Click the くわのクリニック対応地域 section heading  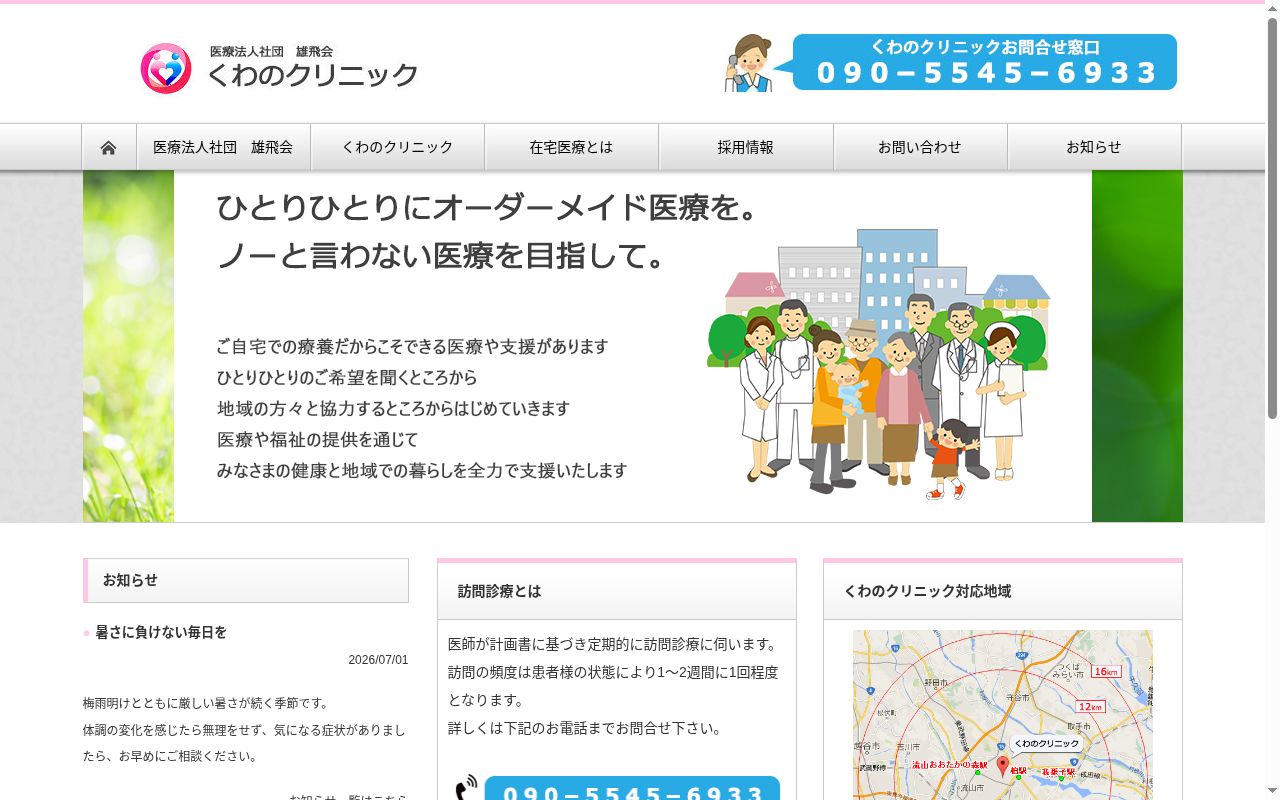[x=1003, y=591]
